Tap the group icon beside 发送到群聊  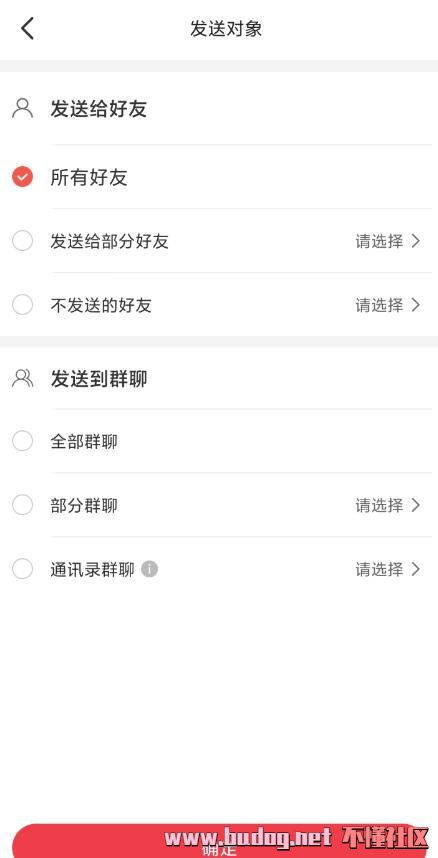click(22, 378)
